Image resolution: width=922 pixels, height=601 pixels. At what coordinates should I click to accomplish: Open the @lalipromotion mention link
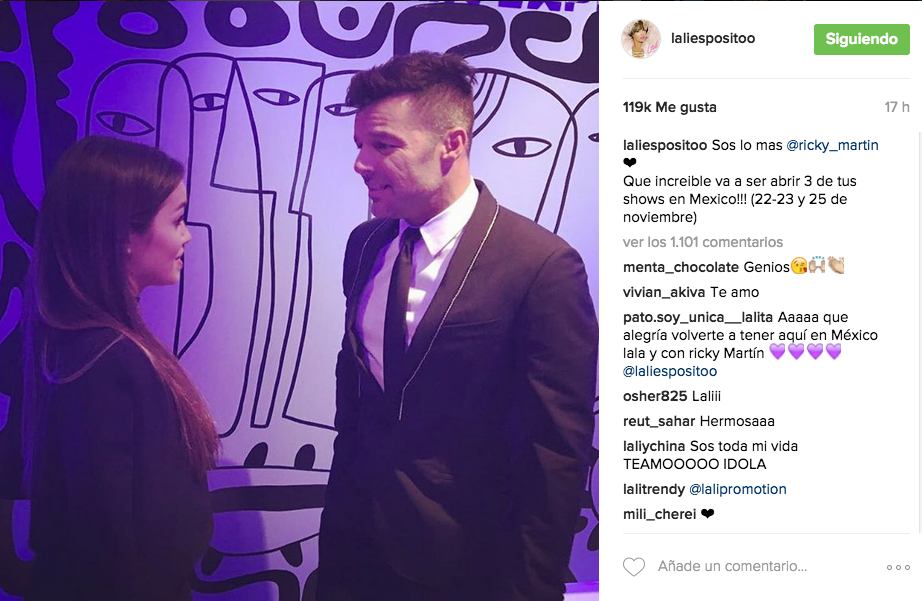click(x=737, y=489)
